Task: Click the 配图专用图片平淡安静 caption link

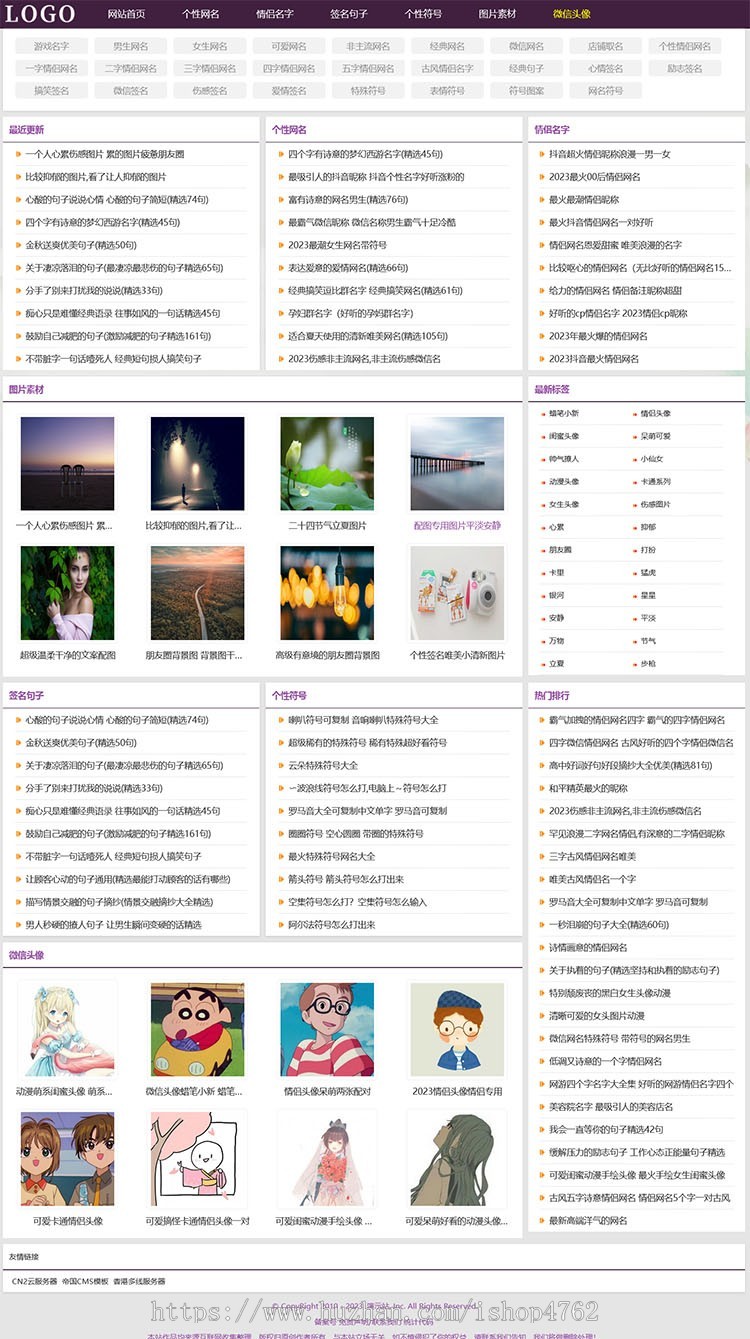Action: [457, 525]
